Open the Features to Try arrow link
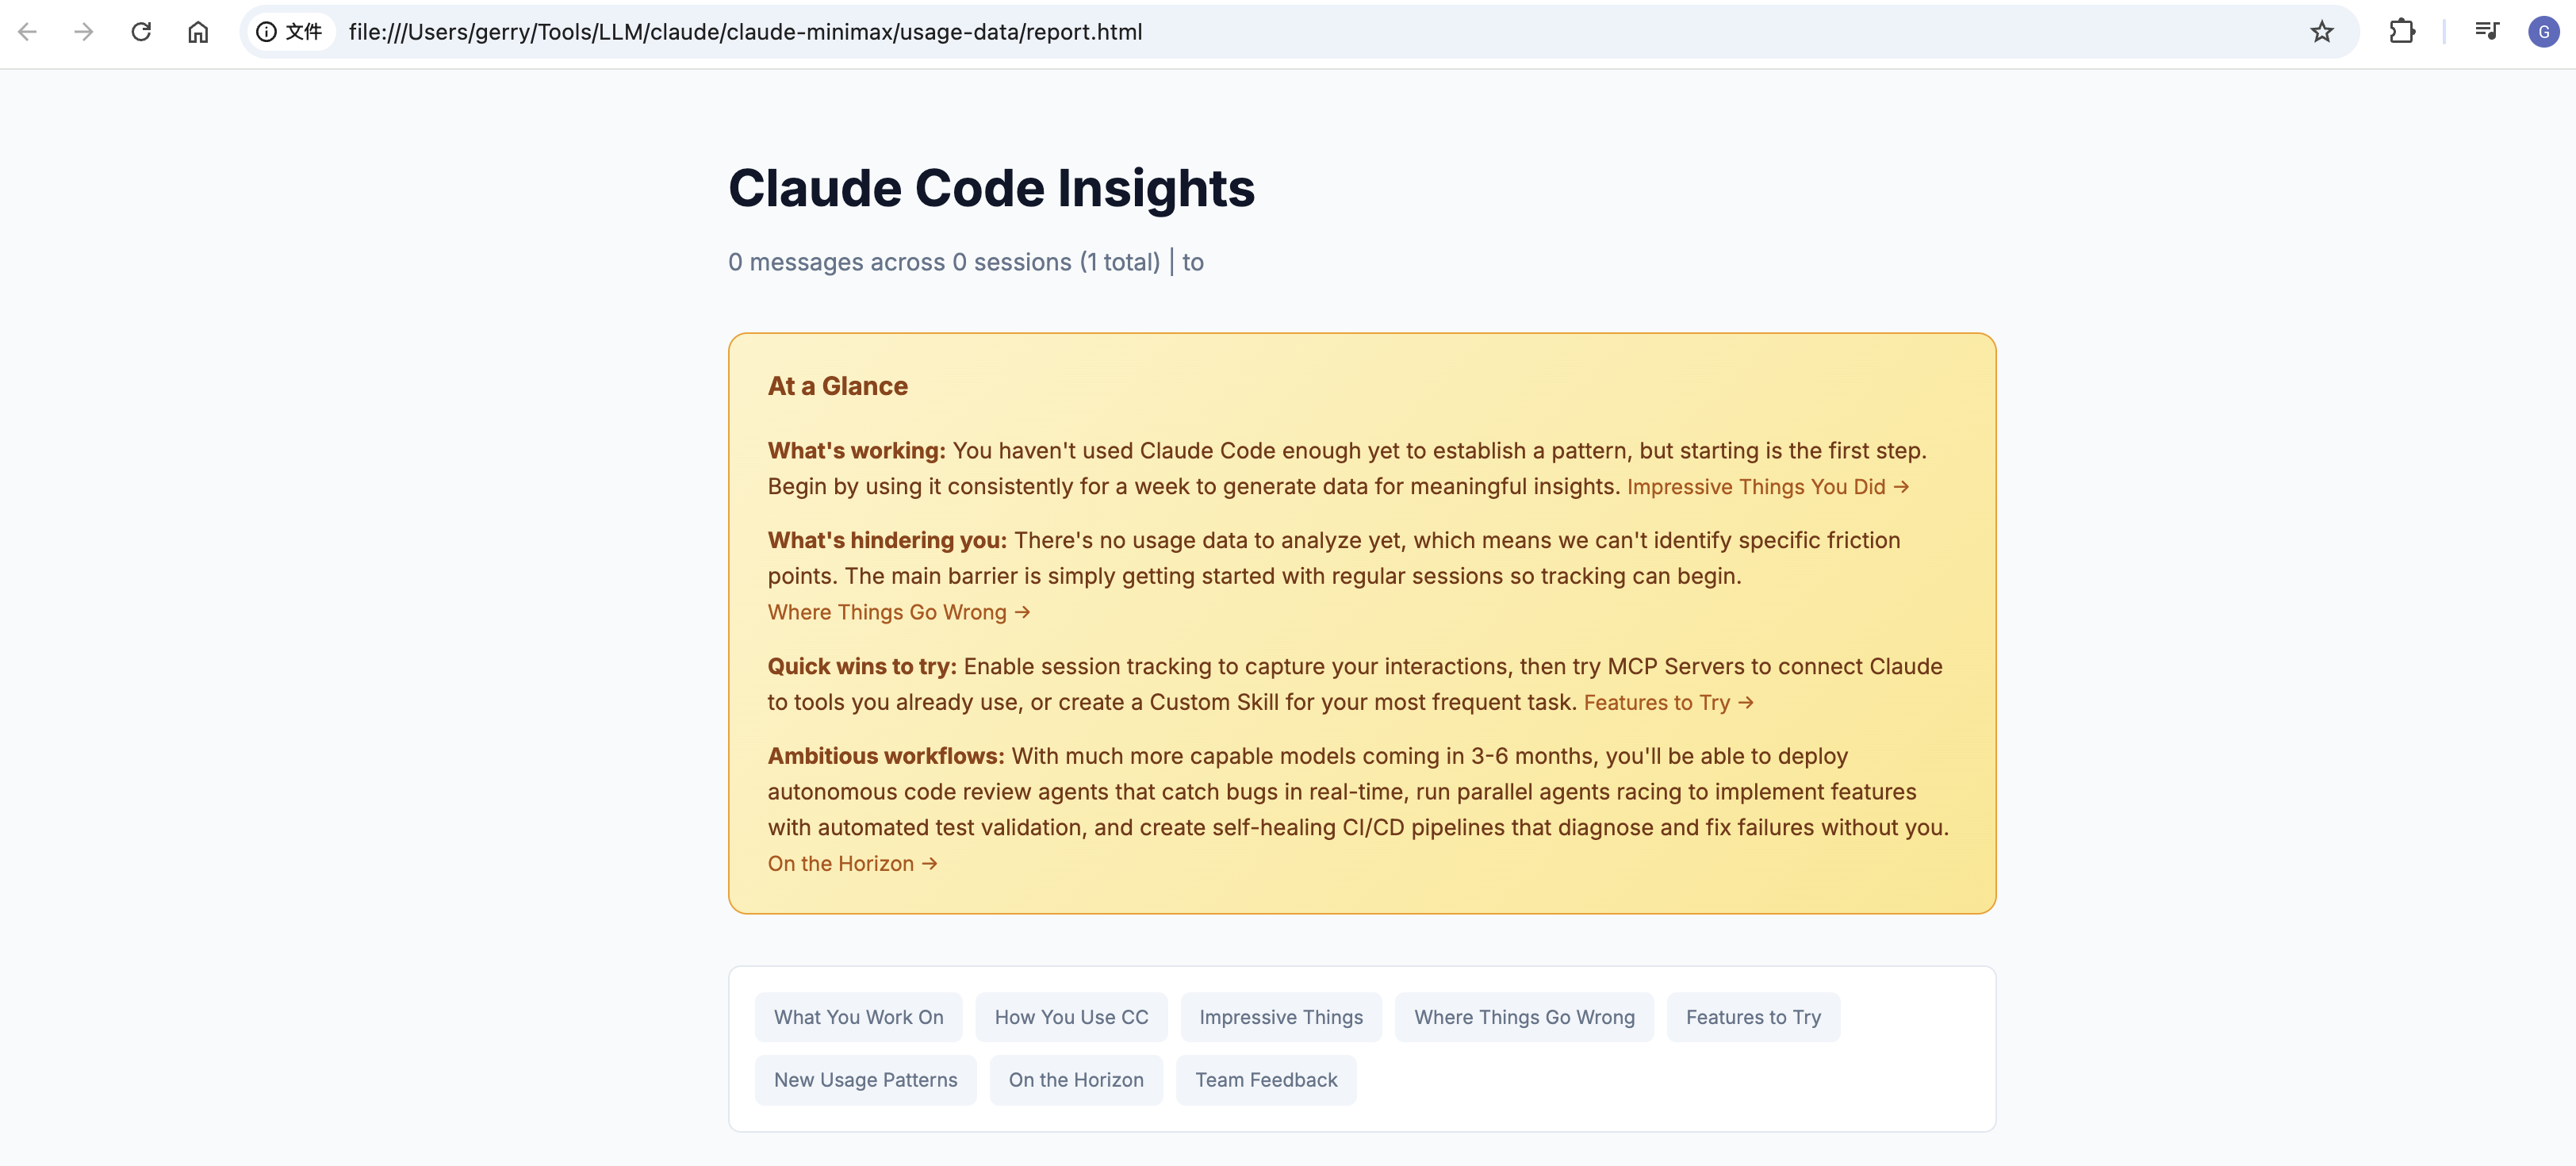This screenshot has height=1166, width=2576. (1668, 703)
